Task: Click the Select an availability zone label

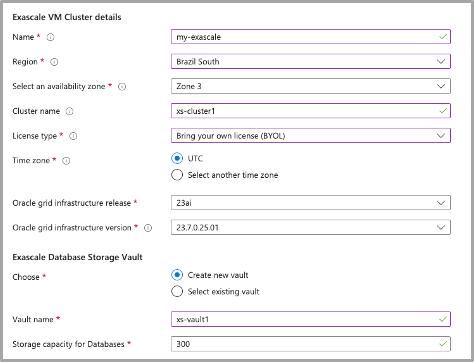Action: [59, 86]
